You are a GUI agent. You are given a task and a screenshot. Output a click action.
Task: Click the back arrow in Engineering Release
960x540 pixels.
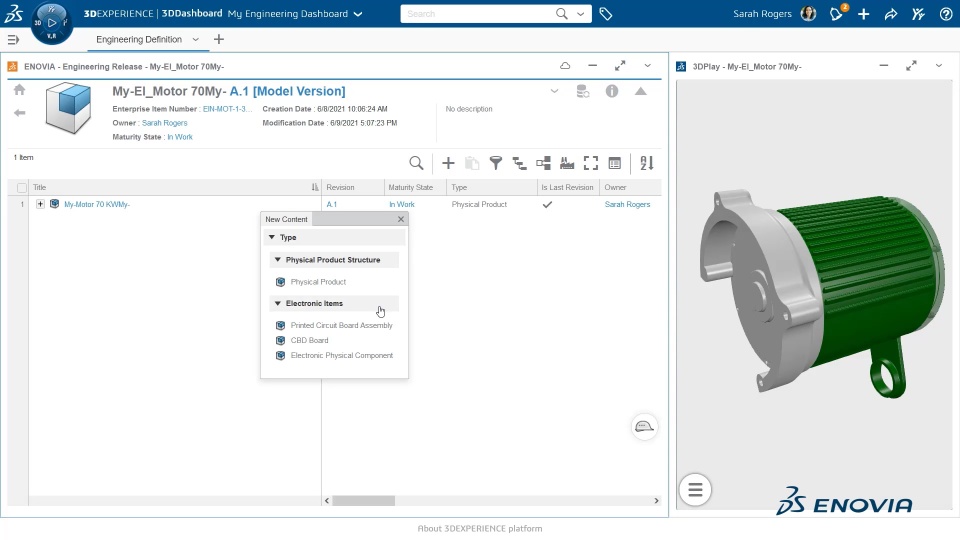[20, 113]
